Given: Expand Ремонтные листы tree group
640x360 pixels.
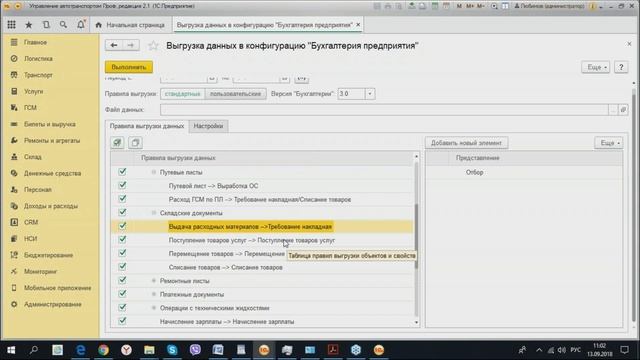Looking at the screenshot, I should point(154,281).
